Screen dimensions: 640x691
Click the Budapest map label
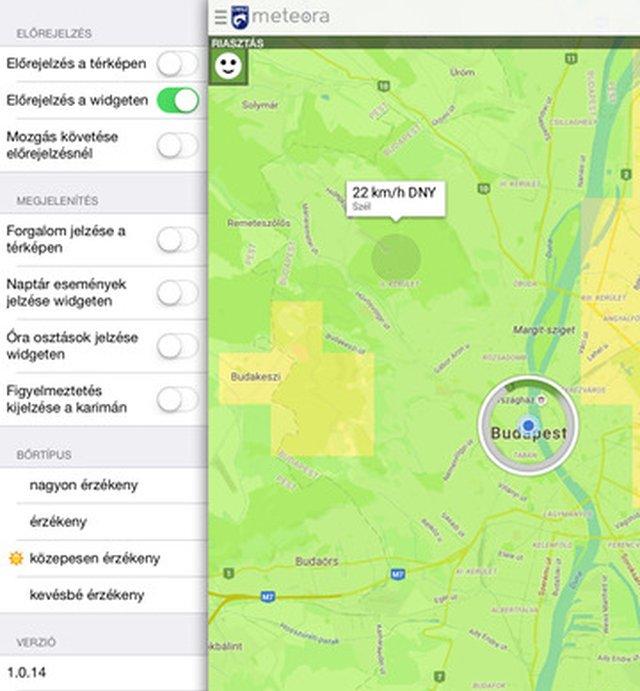(x=528, y=433)
